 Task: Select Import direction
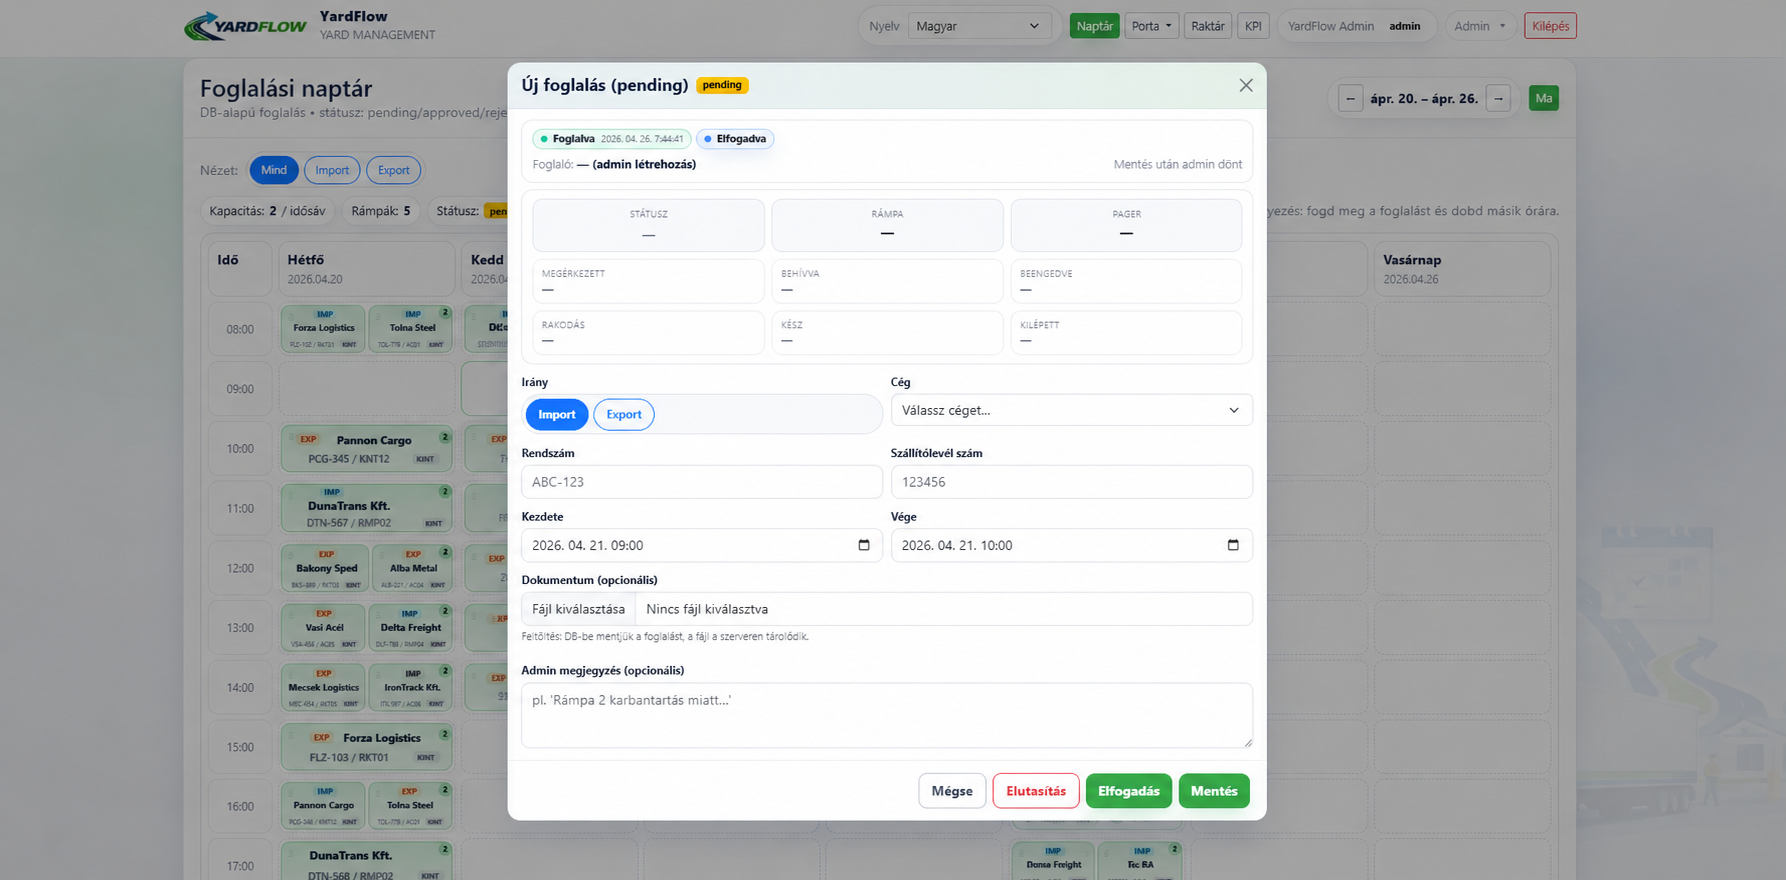pos(557,415)
